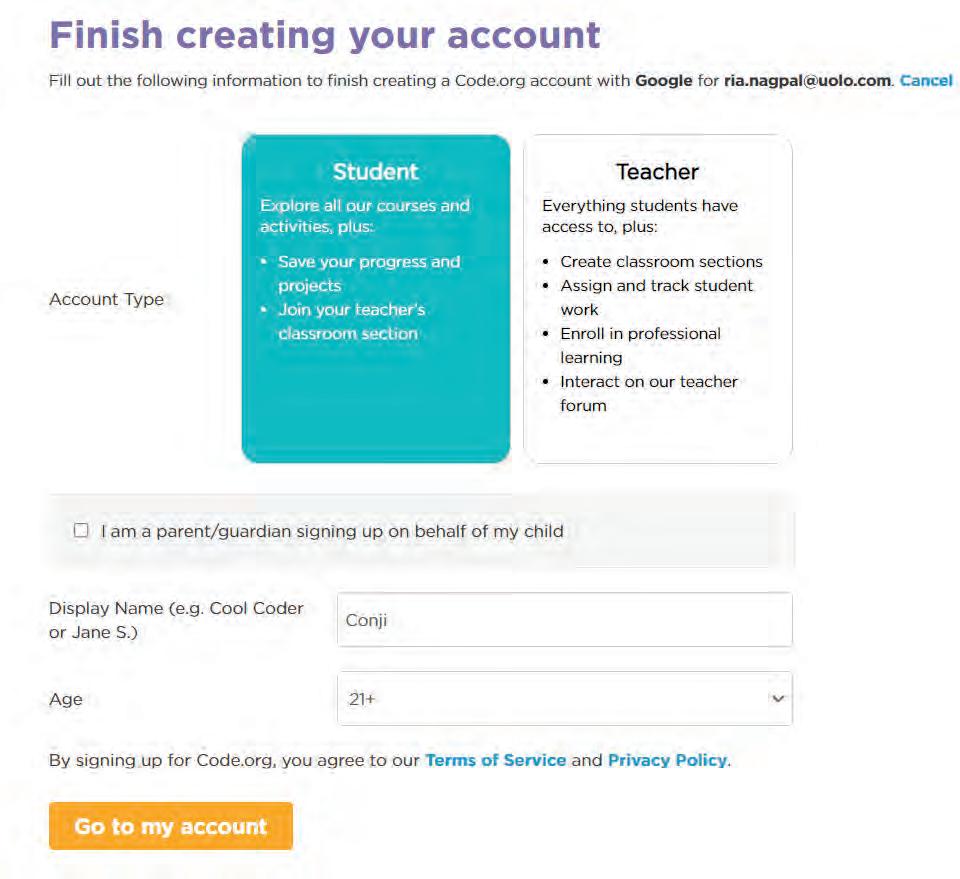Open the Privacy Policy link
Viewport: 960px width, 879px height.
[667, 760]
